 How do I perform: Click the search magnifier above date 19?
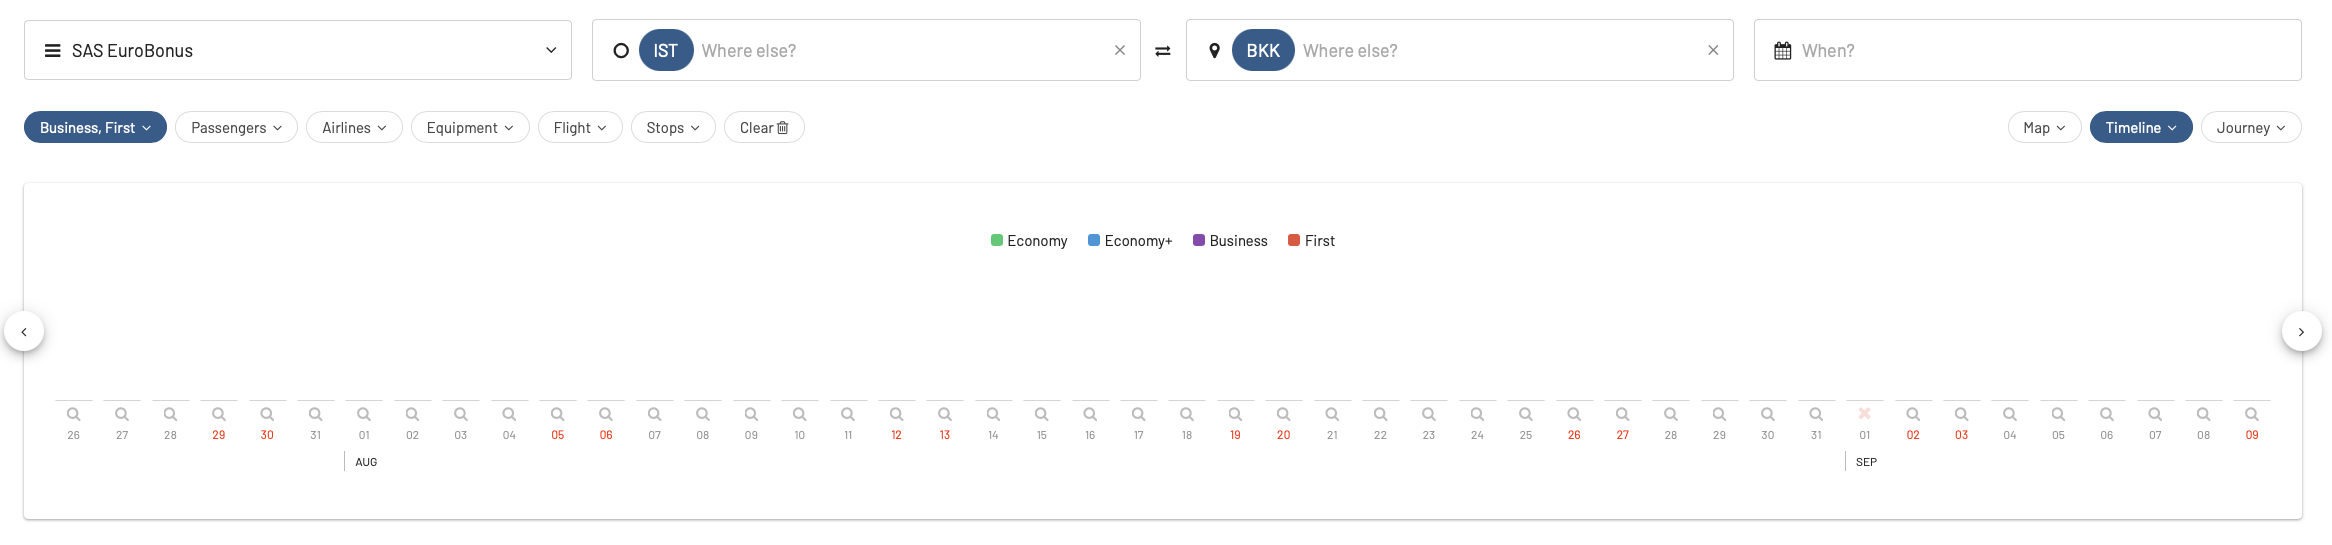click(1235, 414)
